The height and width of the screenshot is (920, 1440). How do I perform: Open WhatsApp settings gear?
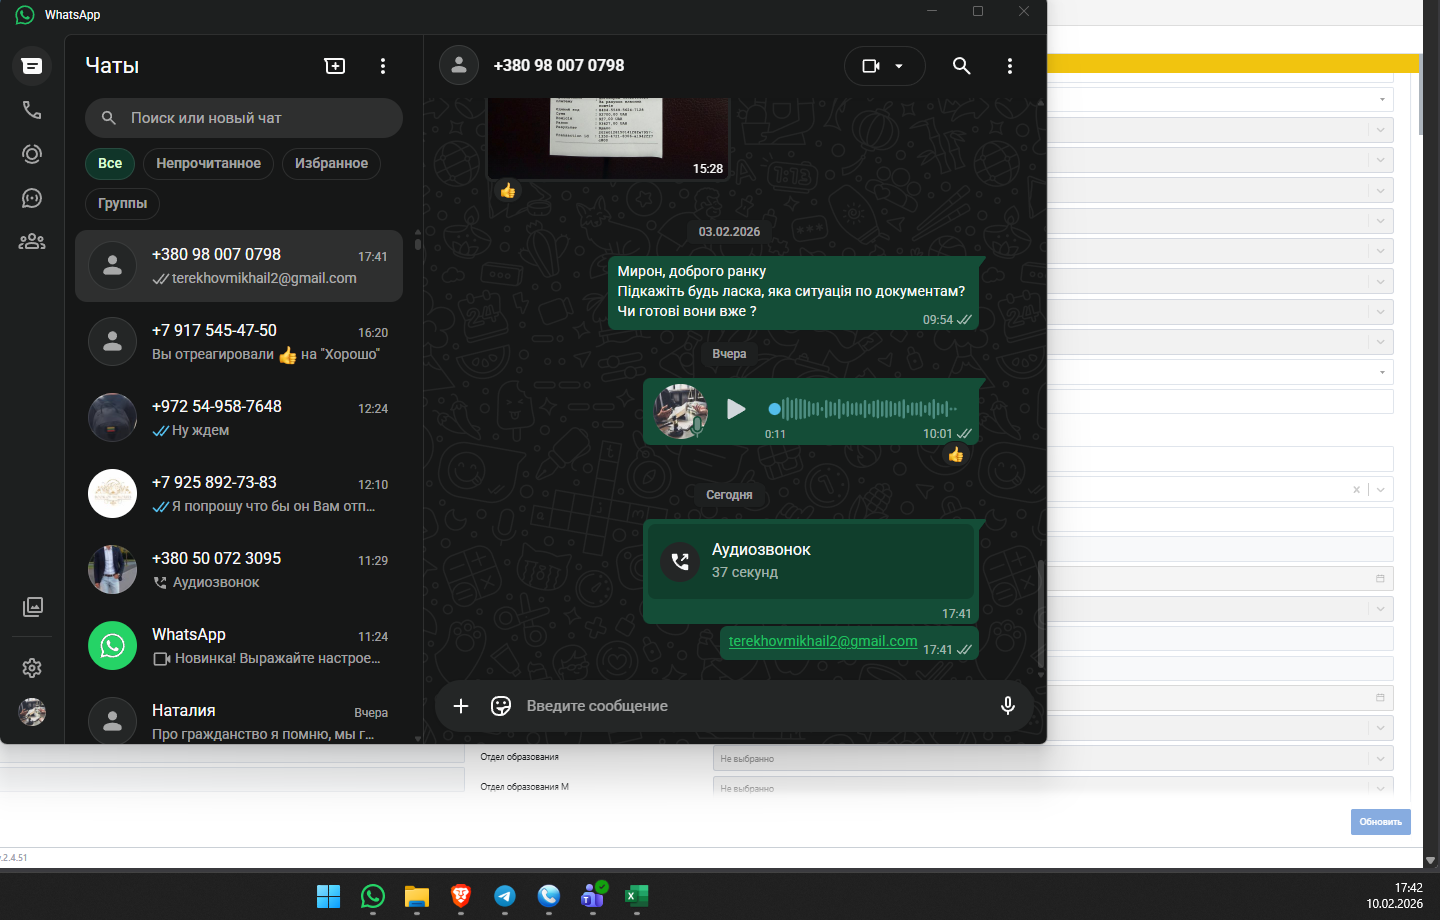pyautogui.click(x=32, y=668)
